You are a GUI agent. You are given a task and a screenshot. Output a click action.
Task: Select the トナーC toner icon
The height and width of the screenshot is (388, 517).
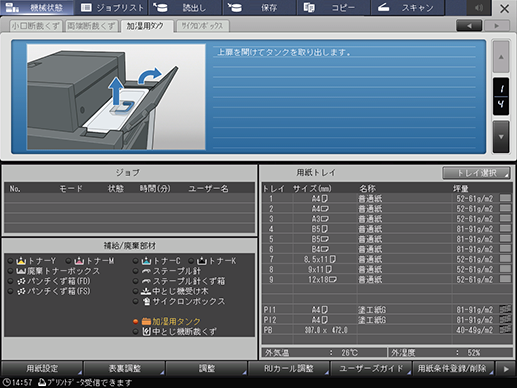pos(146,261)
